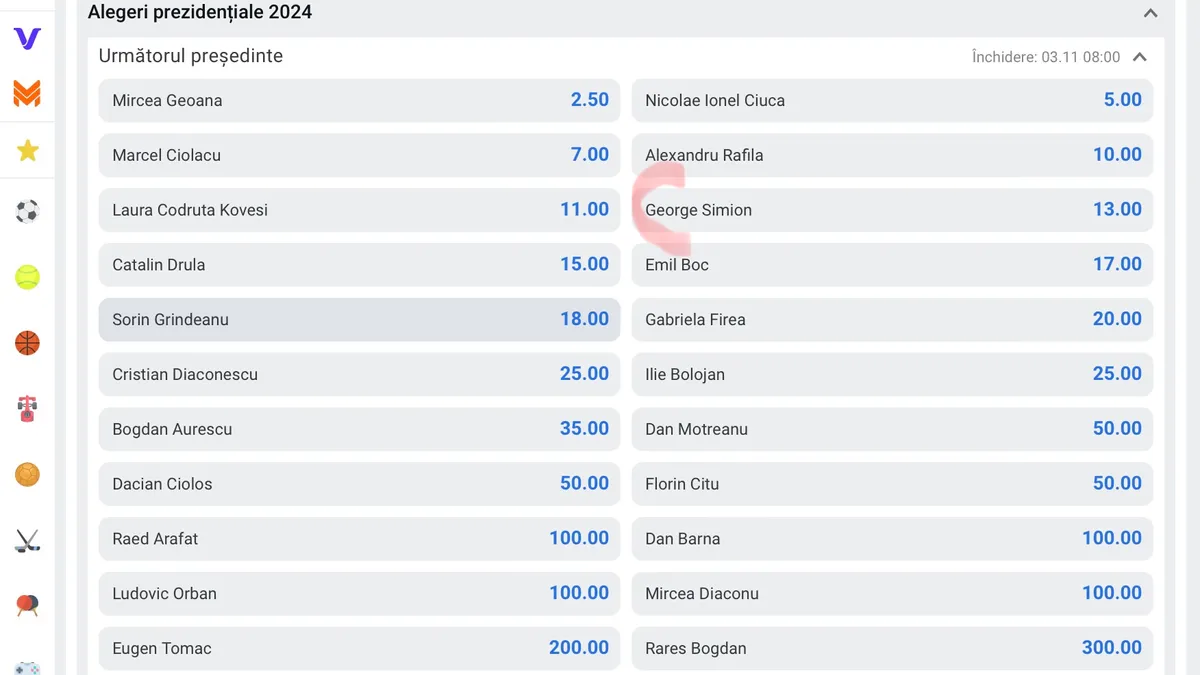Select the red motorsport icon in sidebar

coord(27,409)
